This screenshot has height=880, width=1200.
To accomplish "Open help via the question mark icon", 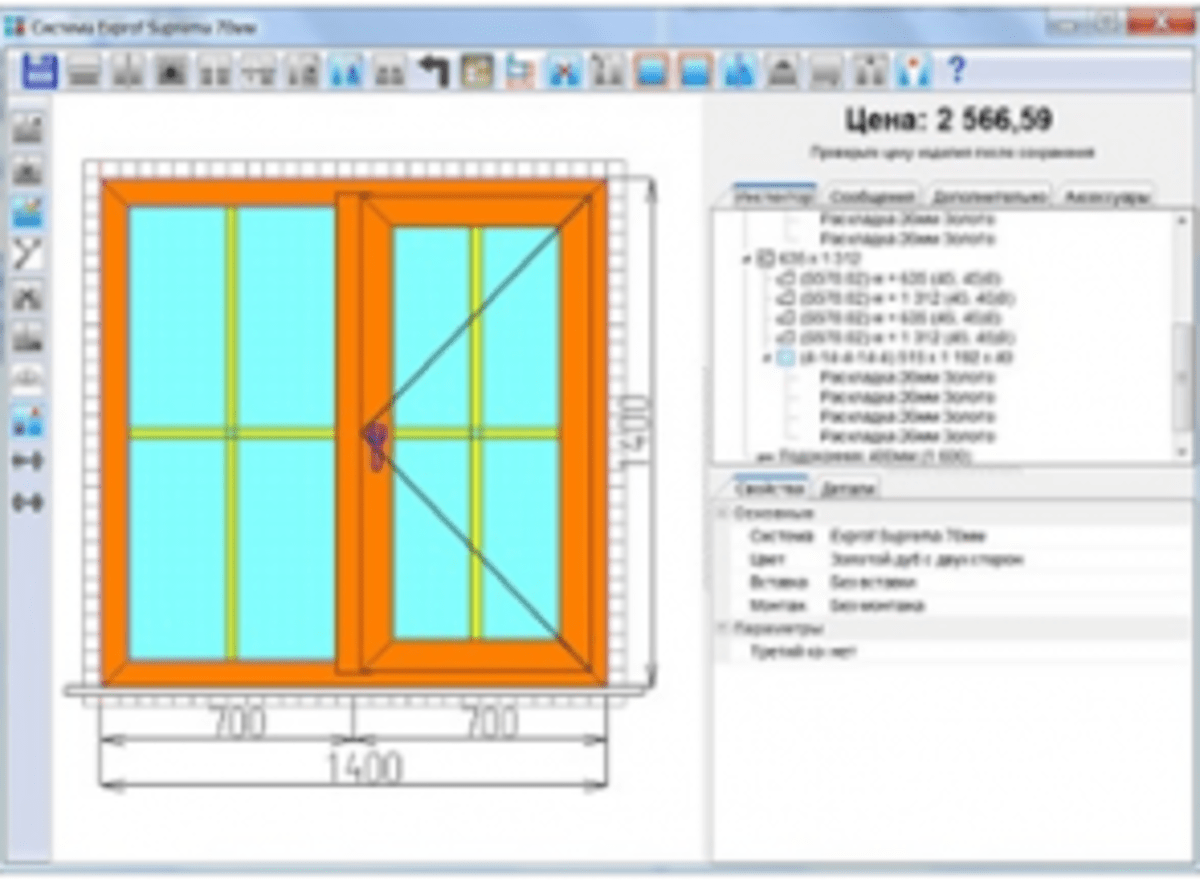I will point(956,71).
